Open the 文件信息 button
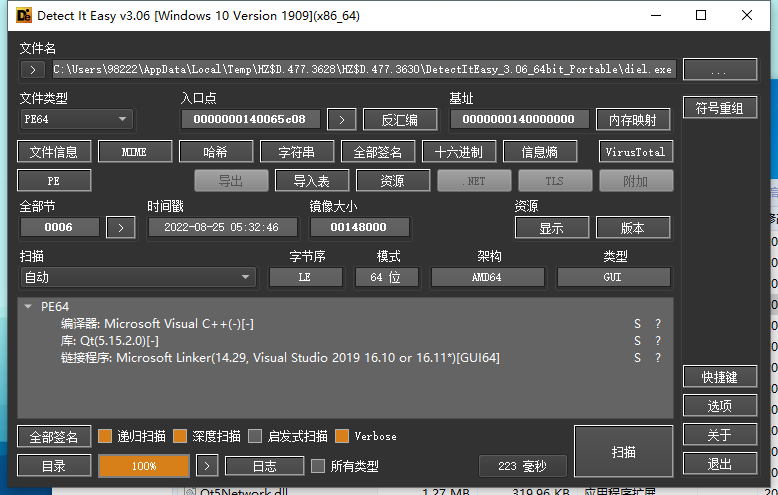The width and height of the screenshot is (778, 495). [x=54, y=152]
